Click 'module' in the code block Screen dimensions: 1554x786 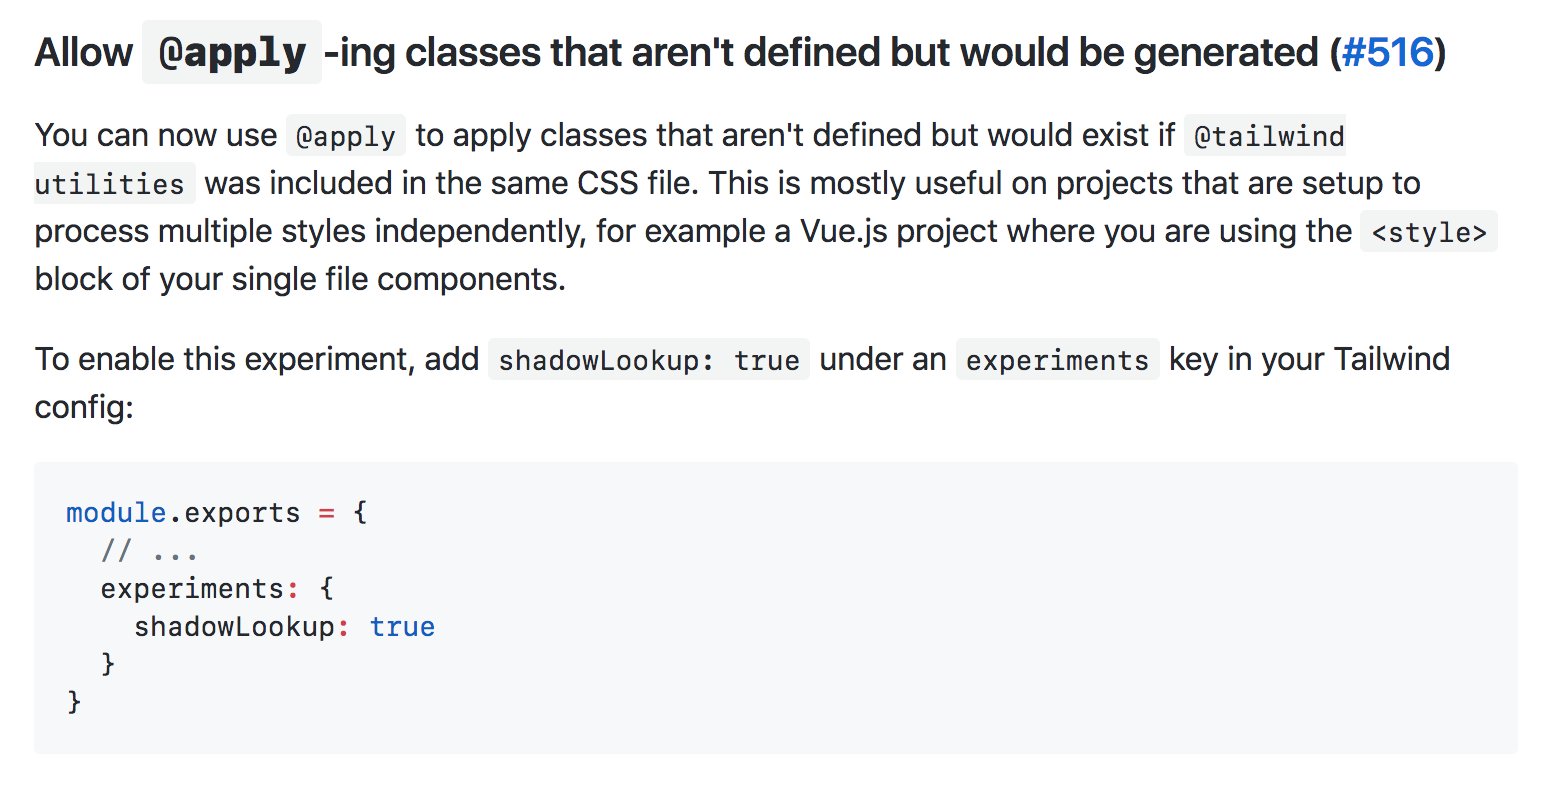(x=116, y=512)
